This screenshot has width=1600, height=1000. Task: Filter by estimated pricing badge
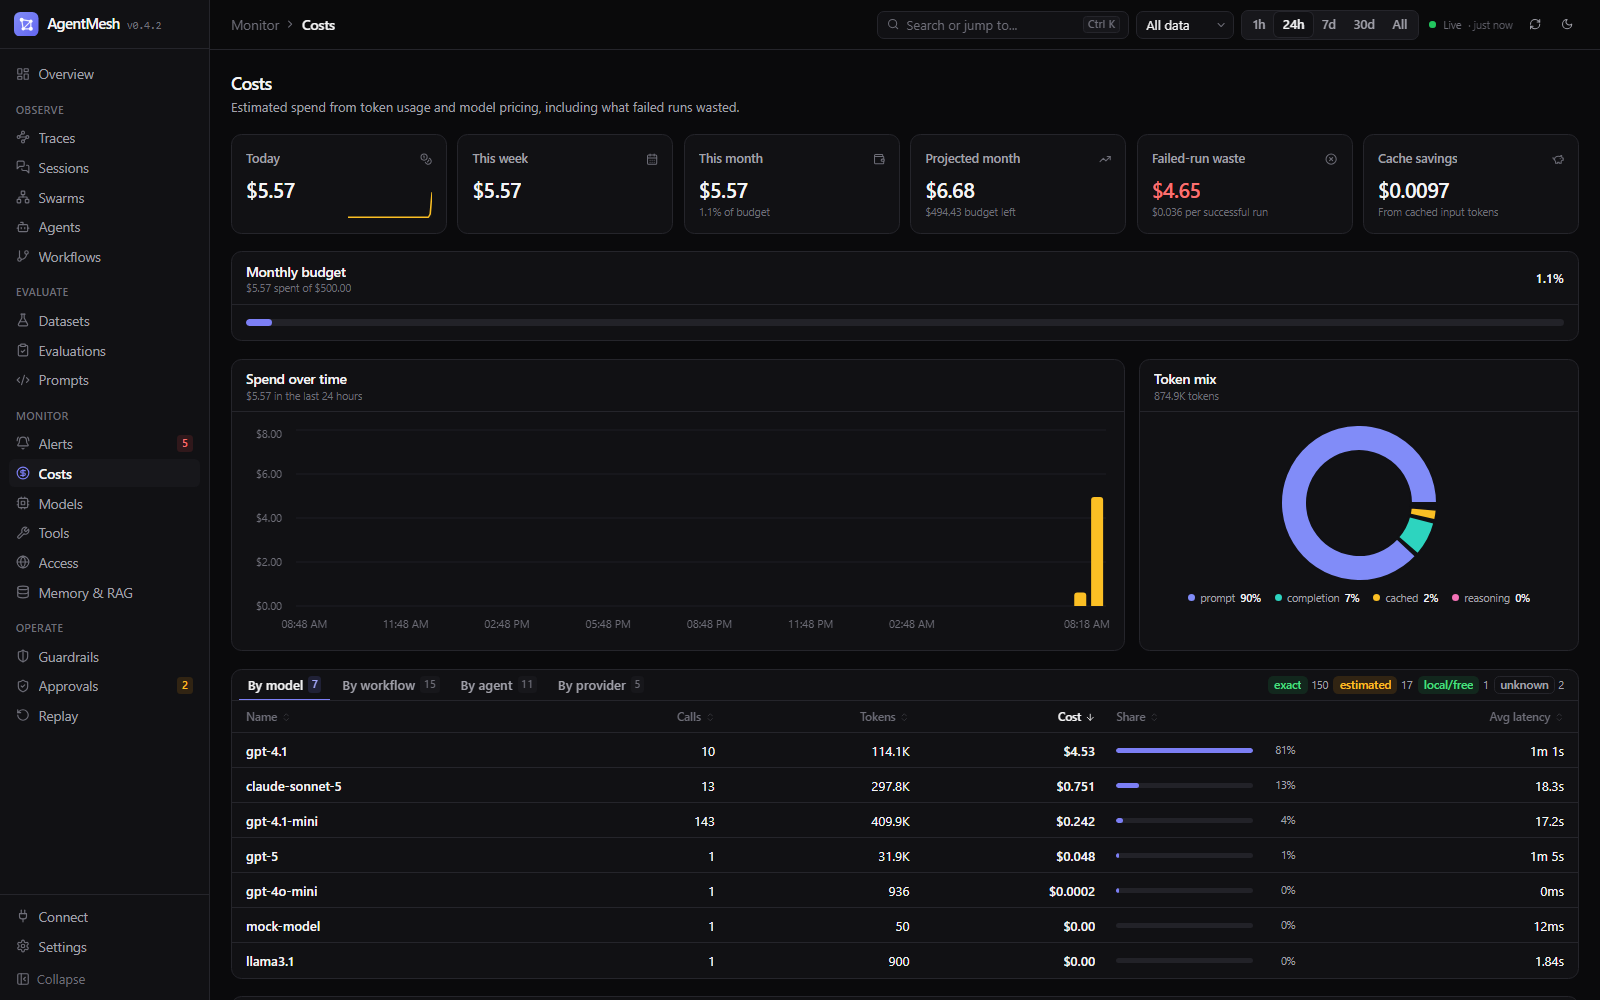tap(1365, 685)
